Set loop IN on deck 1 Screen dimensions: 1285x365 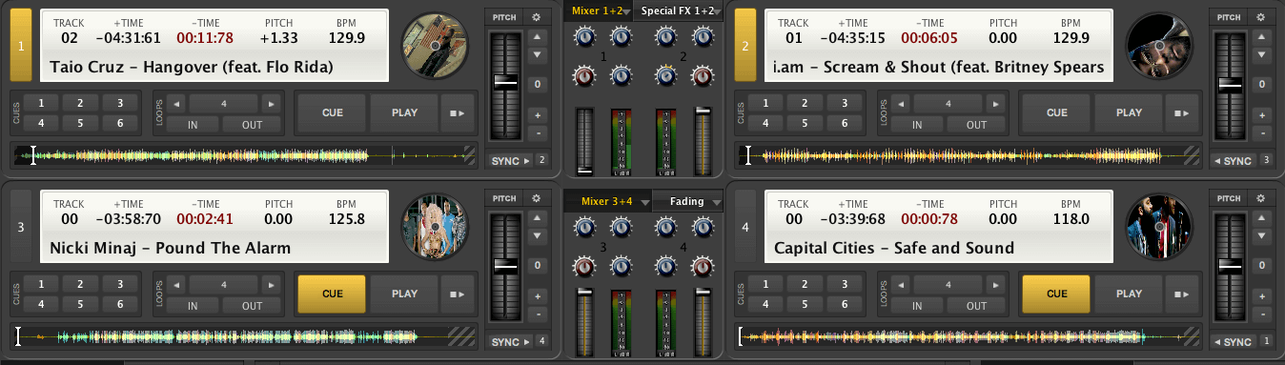192,125
